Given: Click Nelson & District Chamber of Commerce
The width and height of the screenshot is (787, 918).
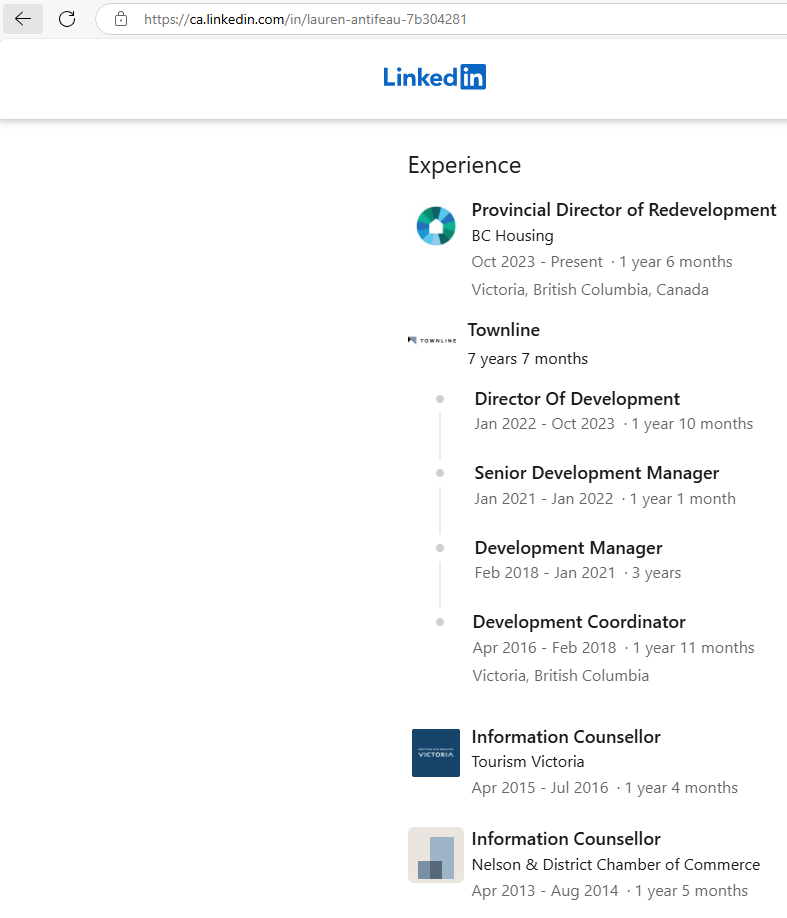Looking at the screenshot, I should [615, 865].
